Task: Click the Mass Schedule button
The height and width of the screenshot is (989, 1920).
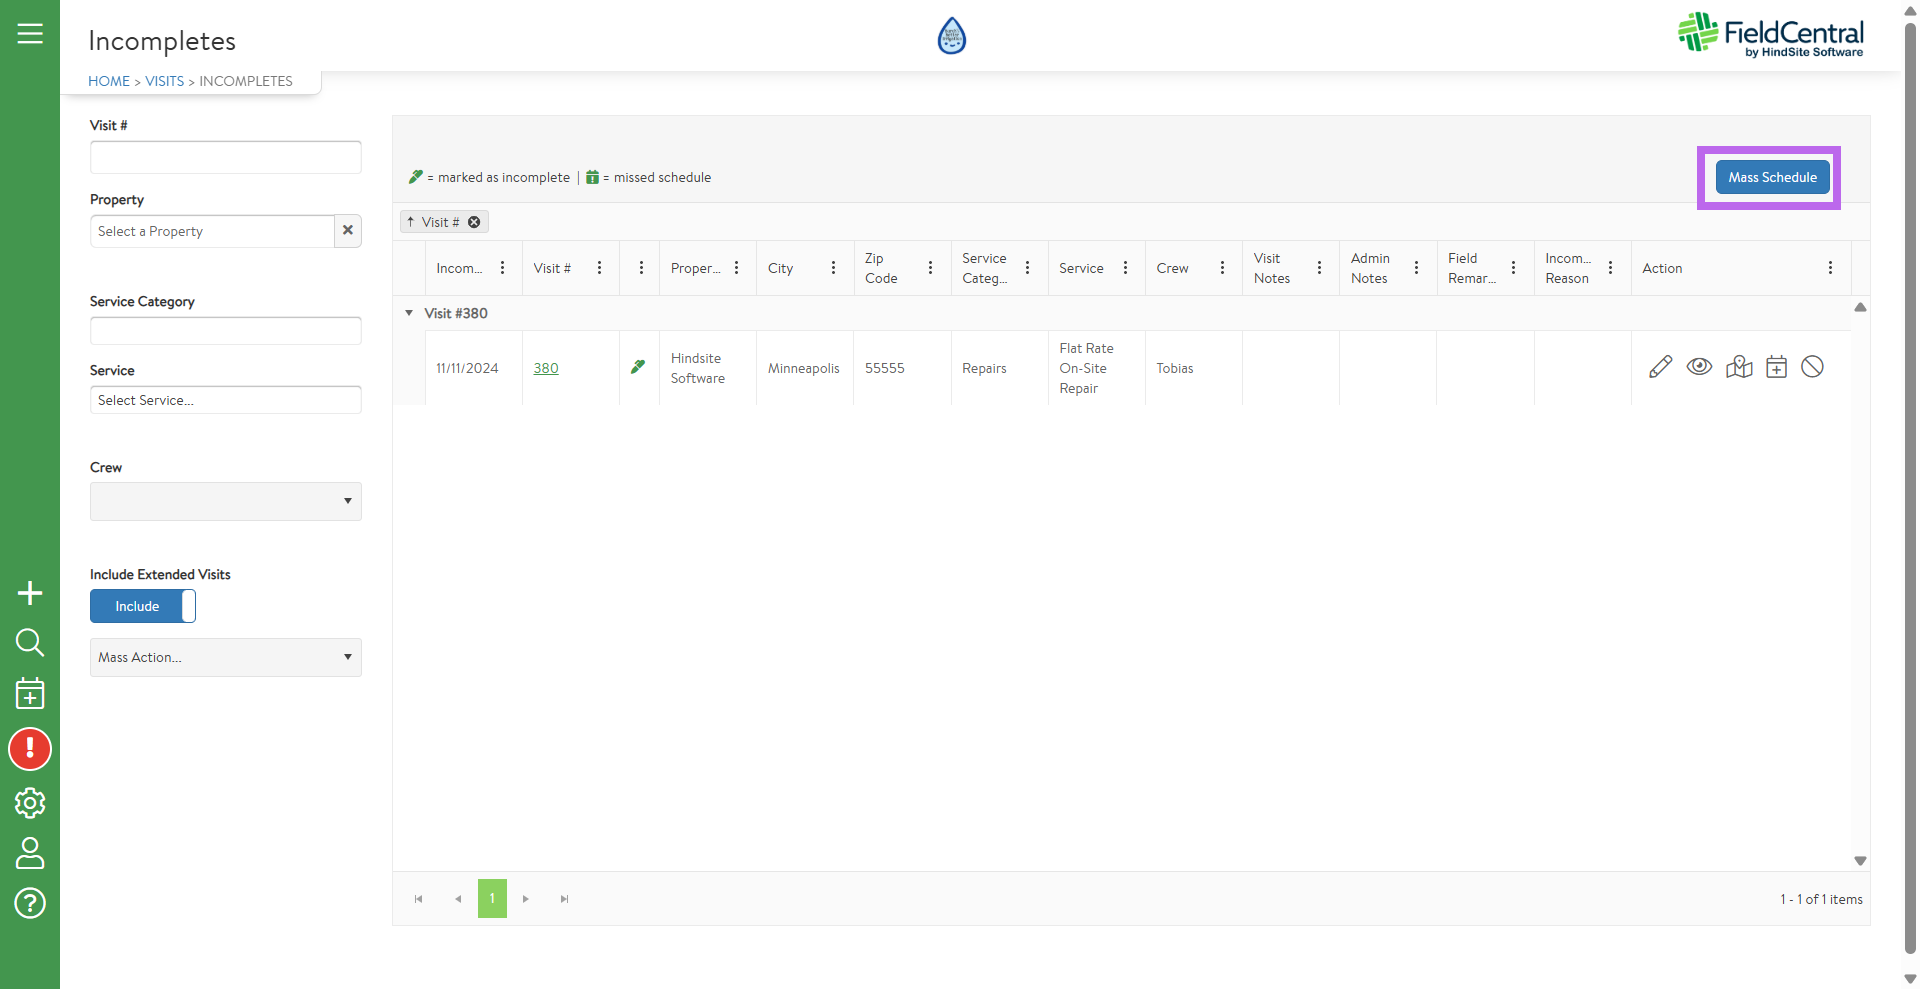Action: click(x=1772, y=177)
